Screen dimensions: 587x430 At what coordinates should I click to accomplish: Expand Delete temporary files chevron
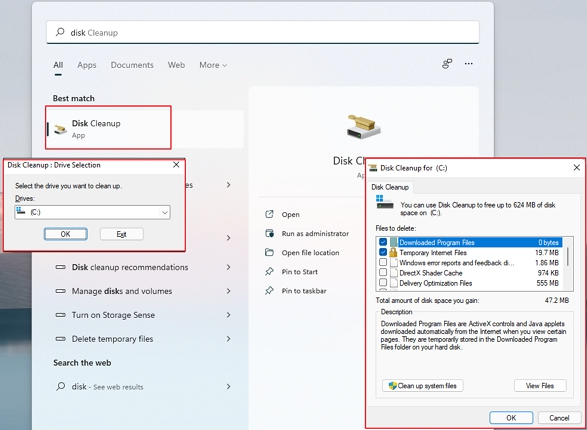pyautogui.click(x=228, y=339)
